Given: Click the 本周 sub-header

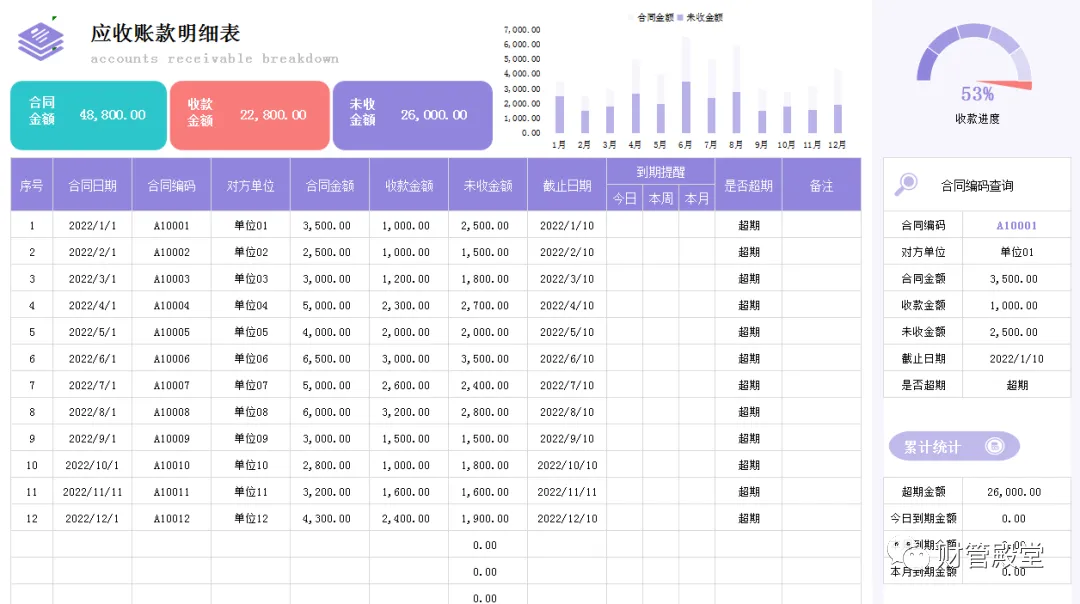Looking at the screenshot, I should tap(661, 198).
